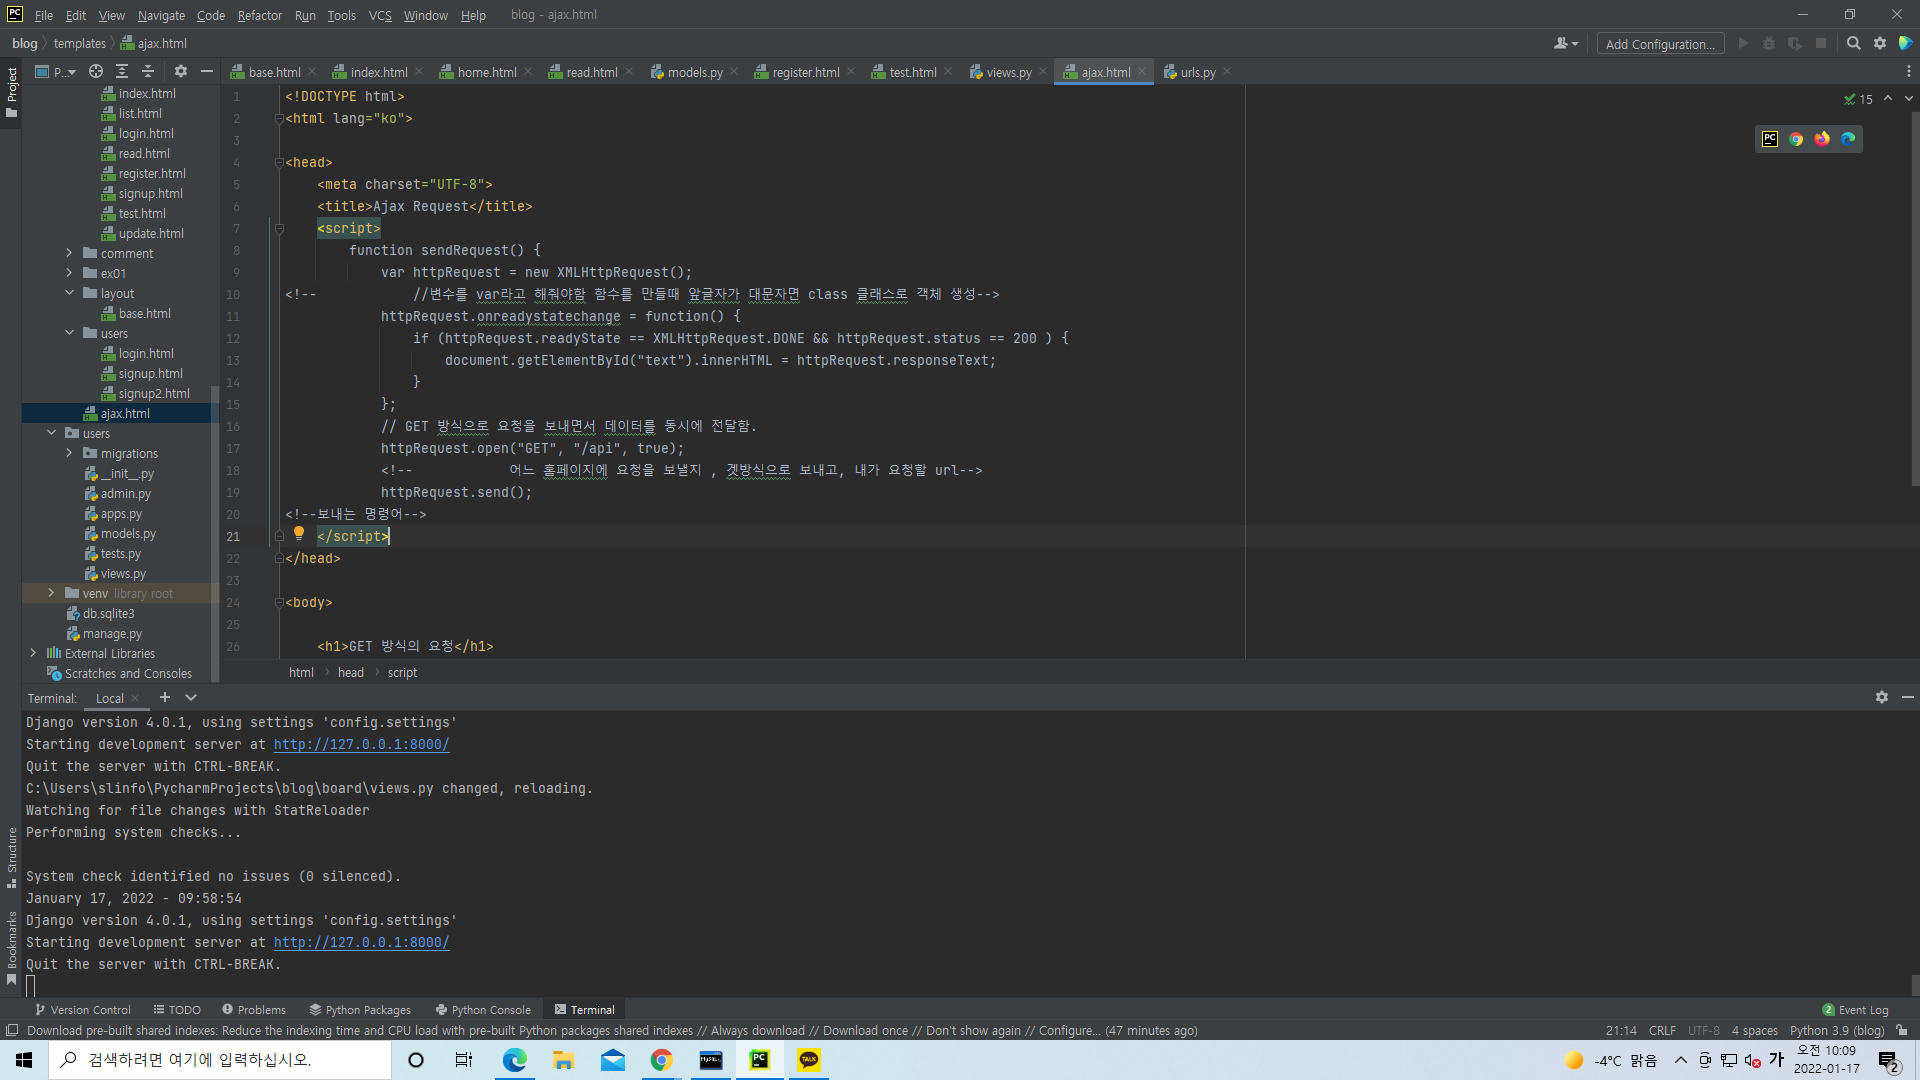Viewport: 1920px width, 1080px height.
Task: Open preview in Microsoft Edge
Action: 1847,139
